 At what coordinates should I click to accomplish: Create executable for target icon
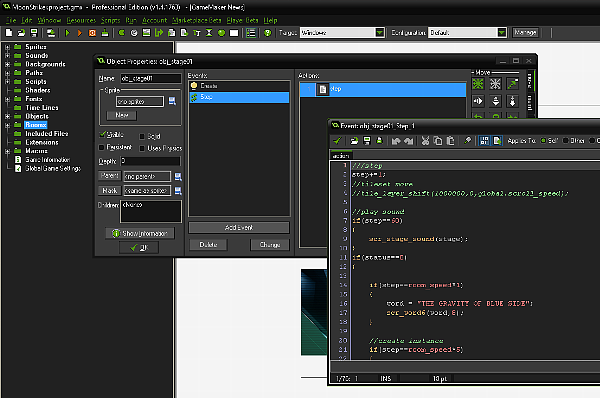click(x=51, y=33)
